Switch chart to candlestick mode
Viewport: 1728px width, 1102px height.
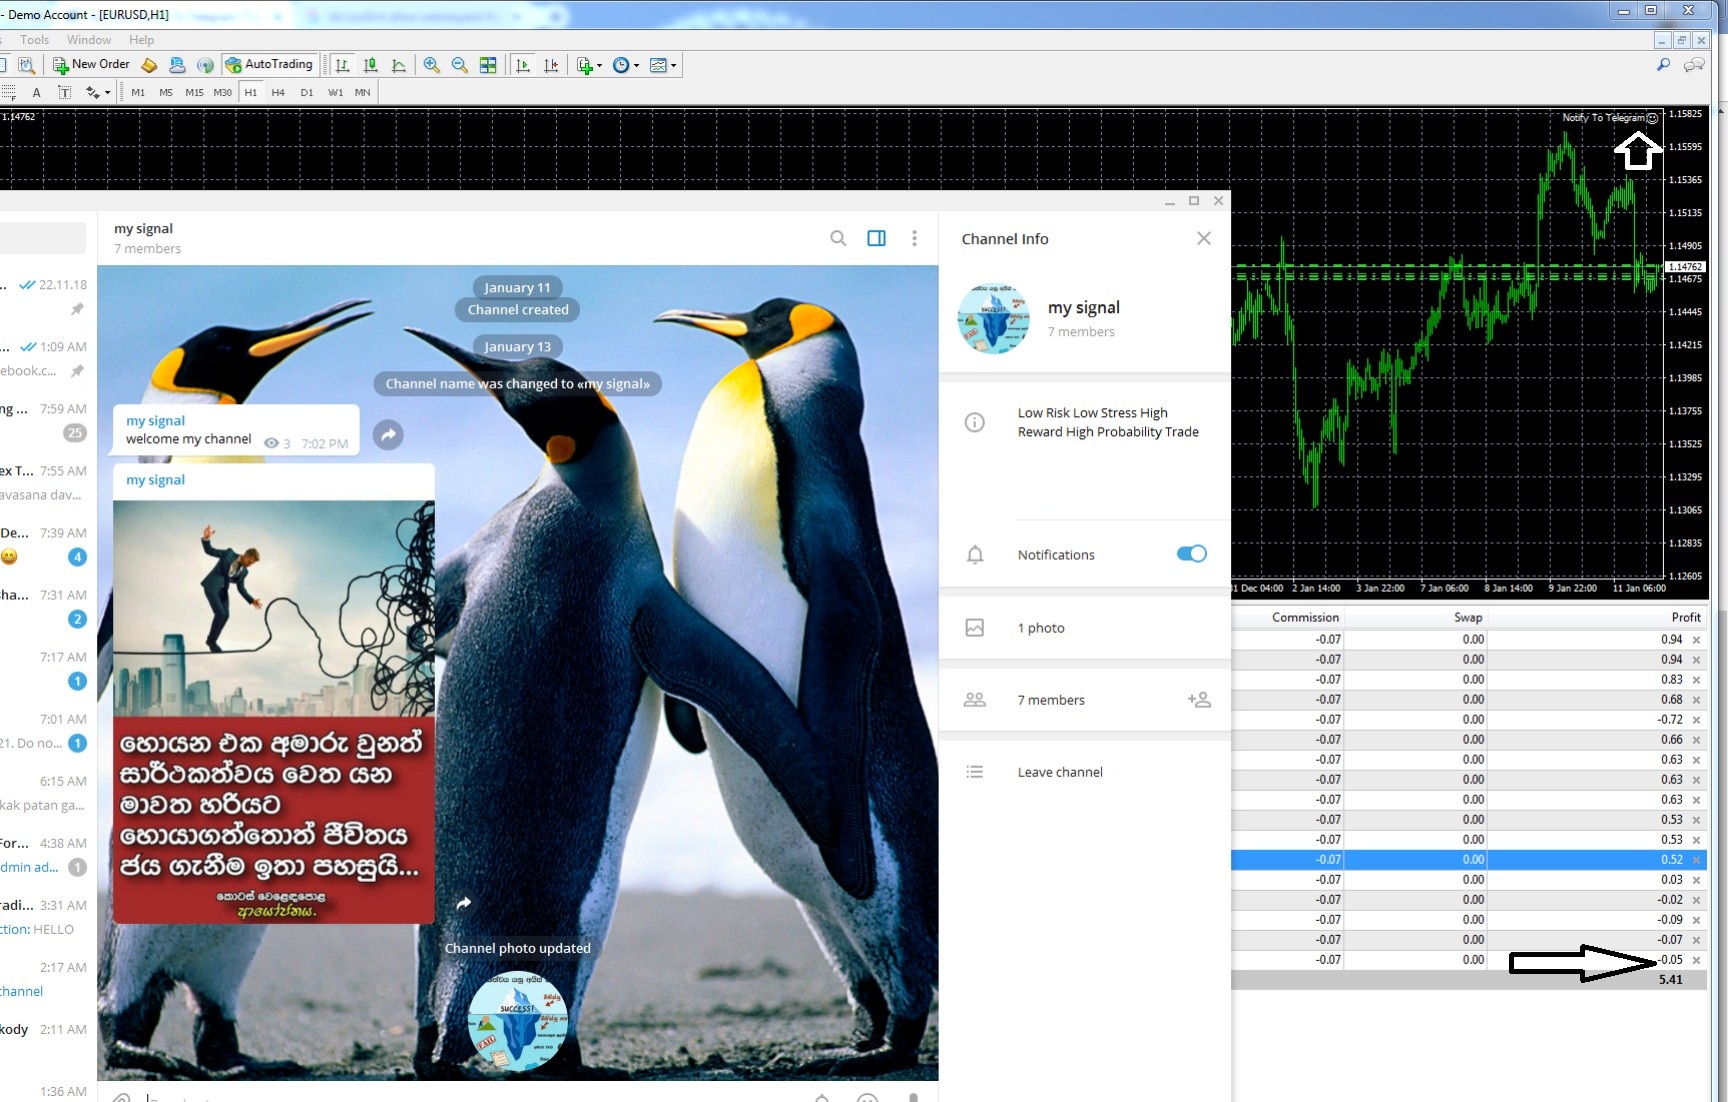point(371,65)
